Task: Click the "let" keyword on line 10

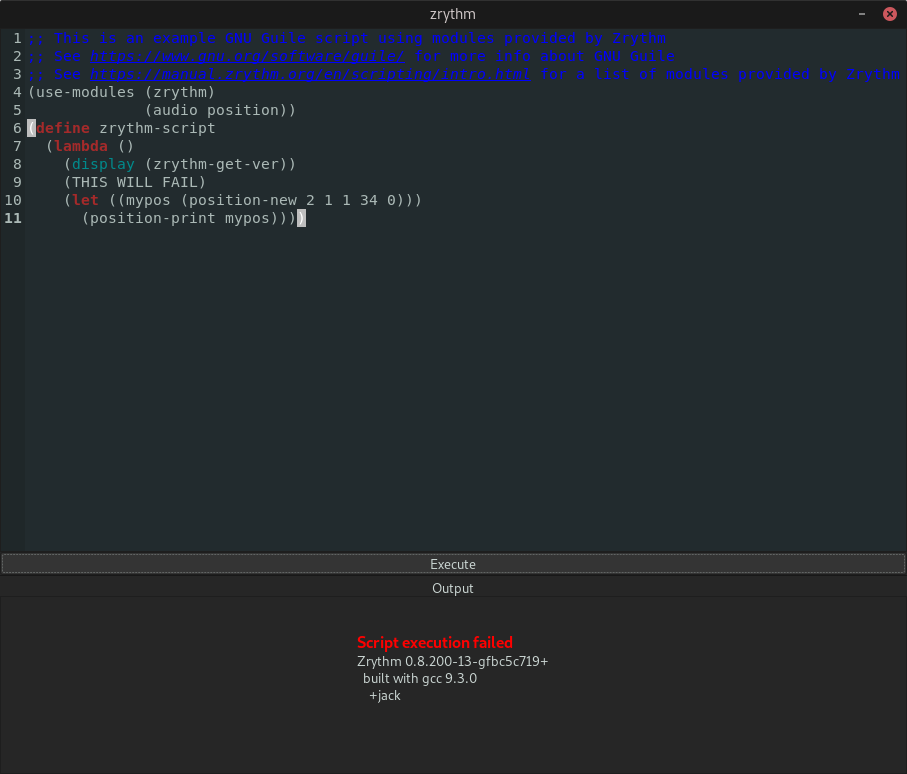Action: tap(85, 200)
